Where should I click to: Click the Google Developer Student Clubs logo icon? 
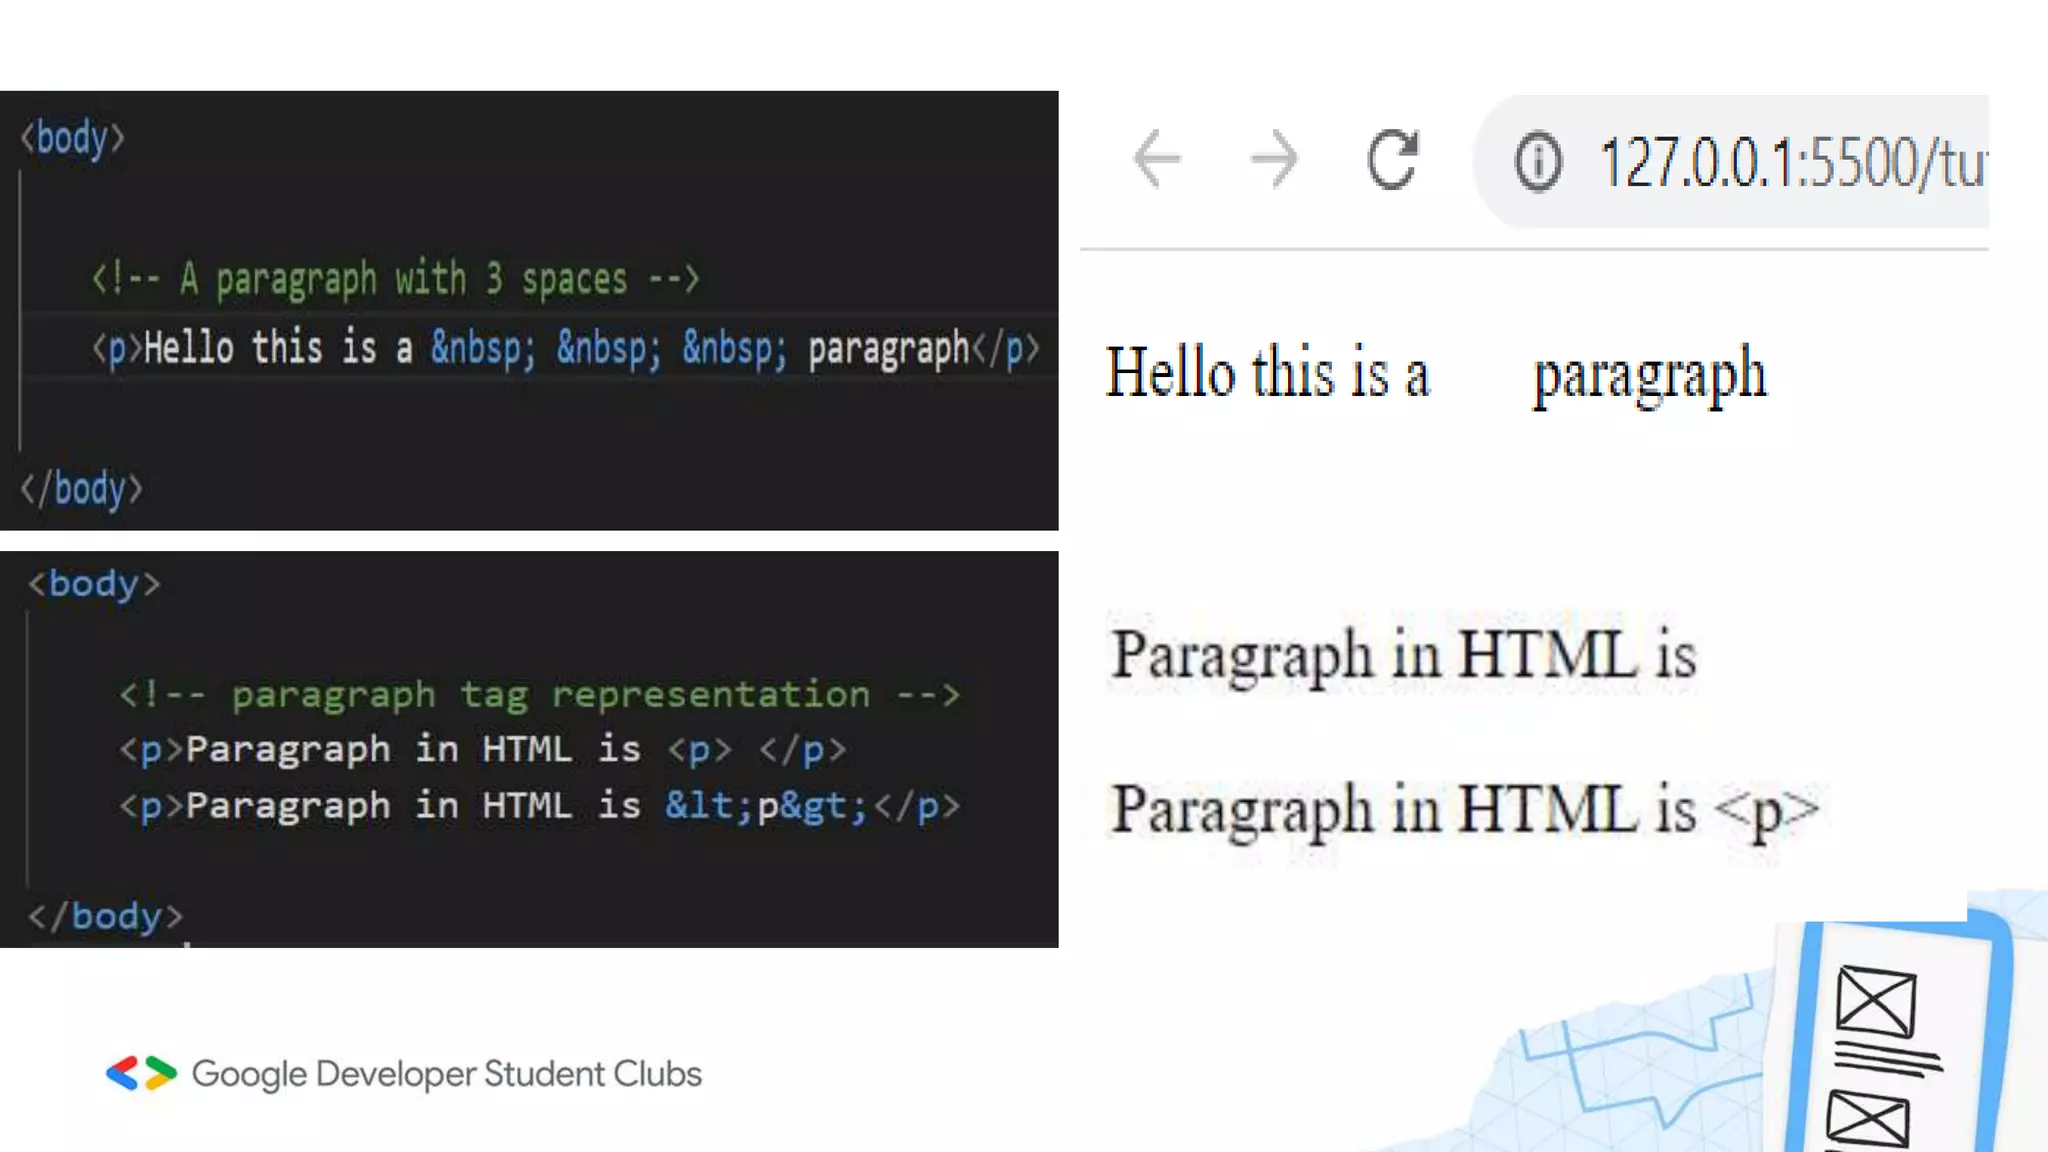(x=141, y=1073)
